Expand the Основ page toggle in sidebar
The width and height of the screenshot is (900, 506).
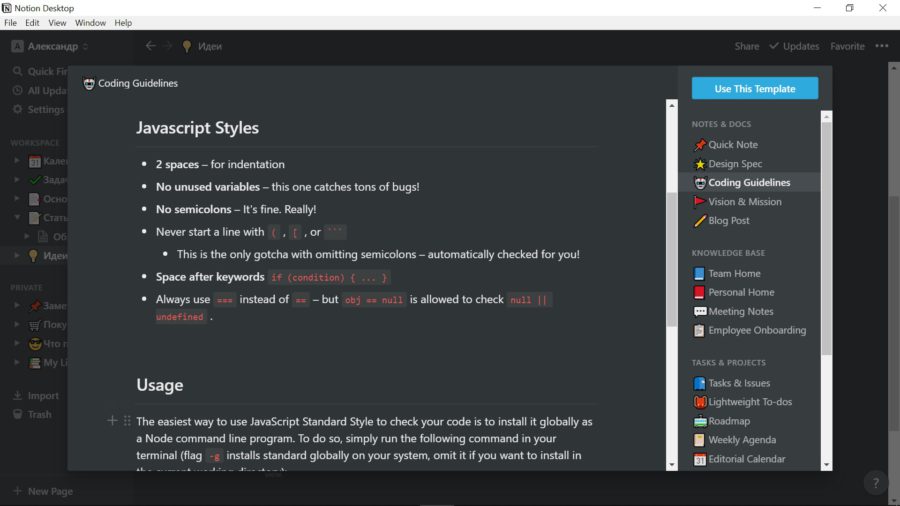[17, 198]
